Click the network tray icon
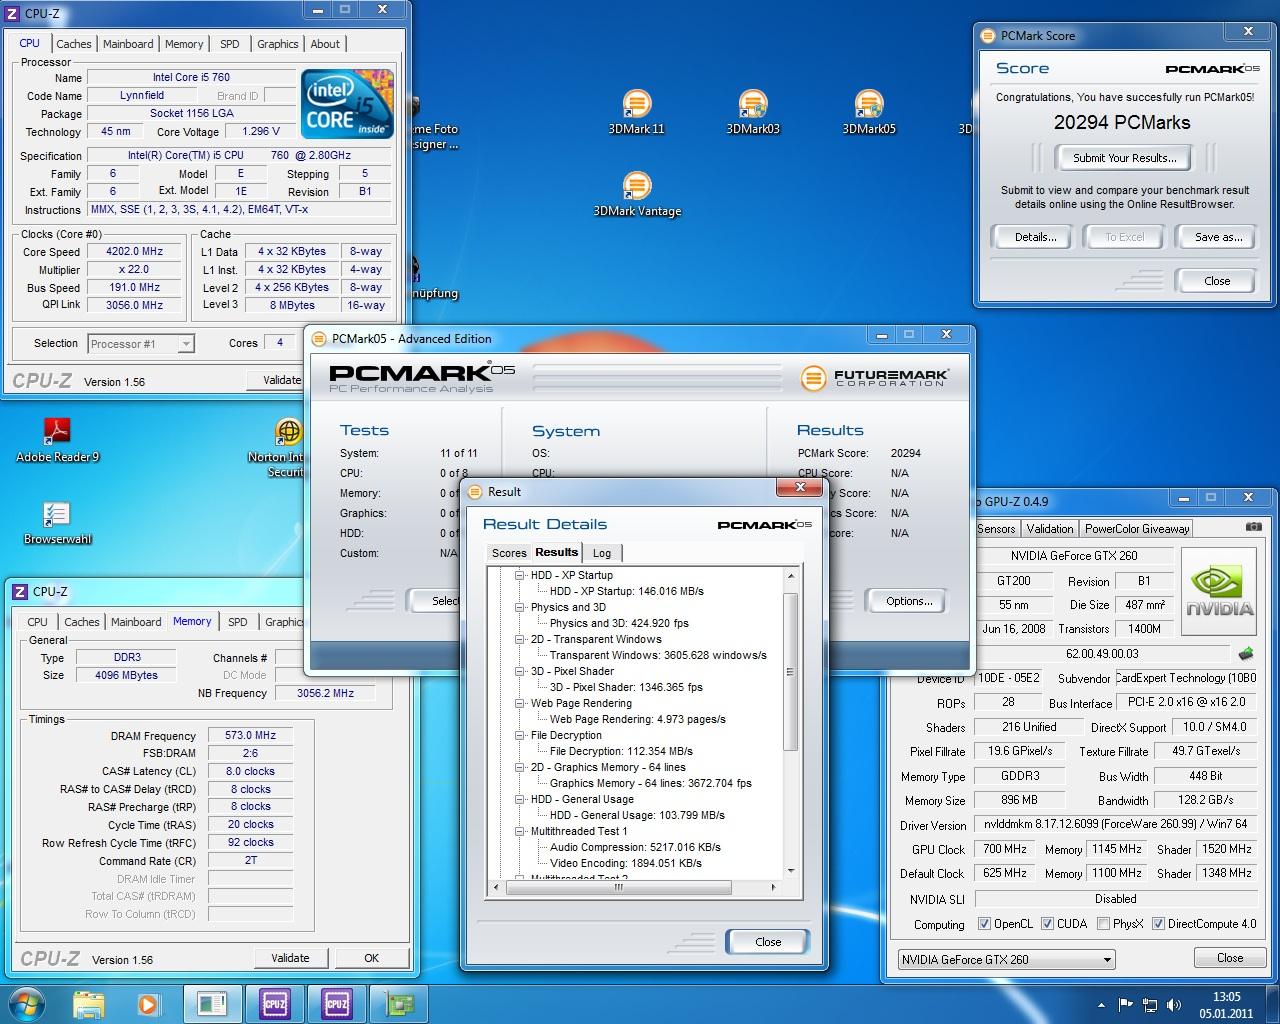The width and height of the screenshot is (1280, 1024). coord(1150,1005)
